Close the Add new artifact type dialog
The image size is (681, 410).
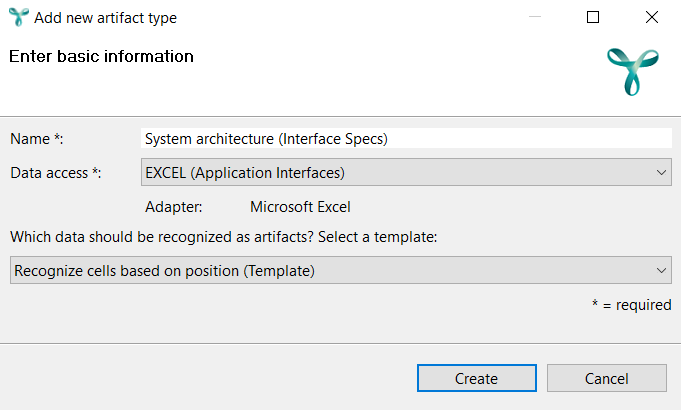(x=652, y=17)
